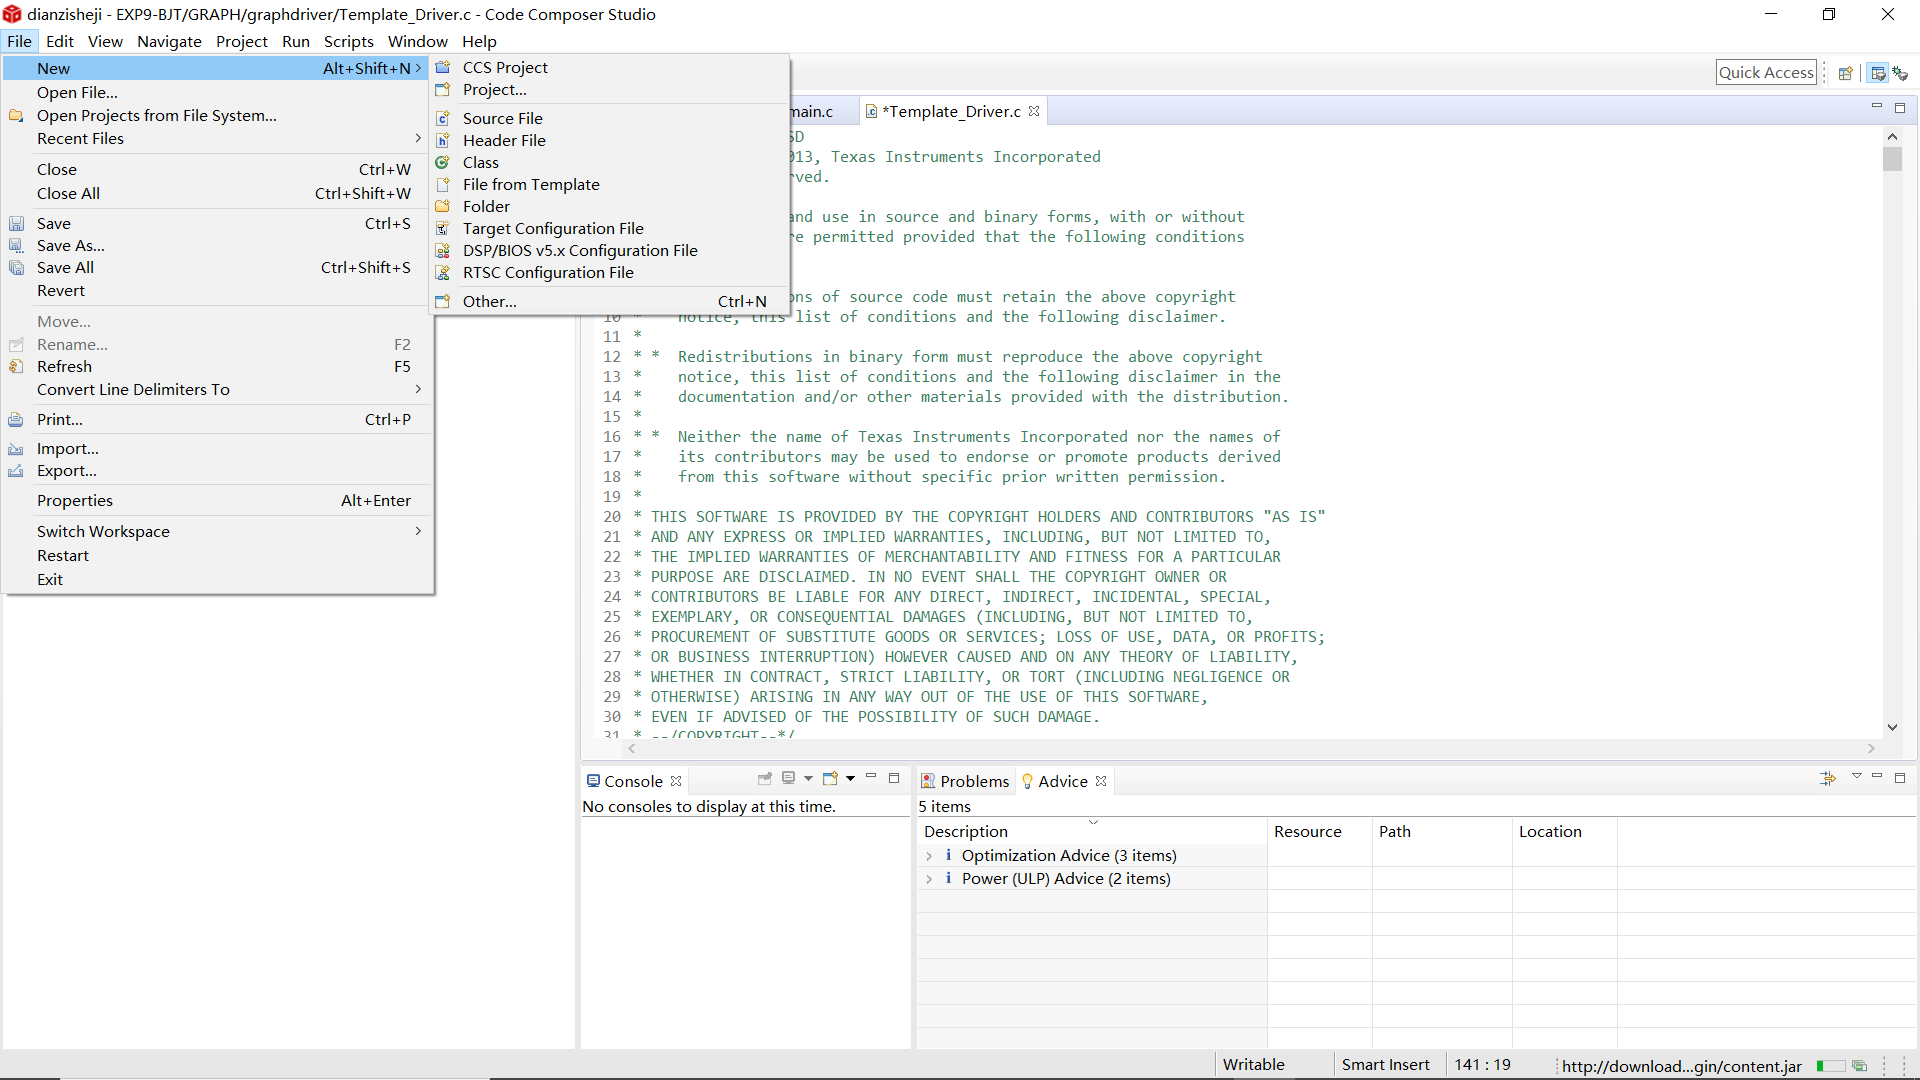
Task: Select Target Configuration File entry
Action: pos(552,229)
